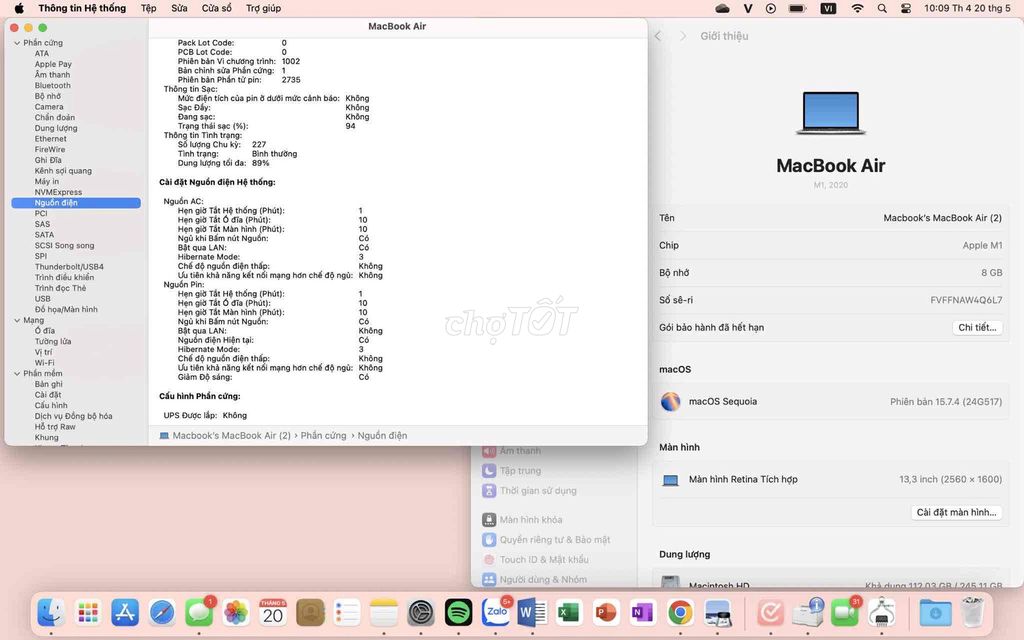1024x640 pixels.
Task: Go back in Giới thiệu settings window
Action: (x=658, y=36)
